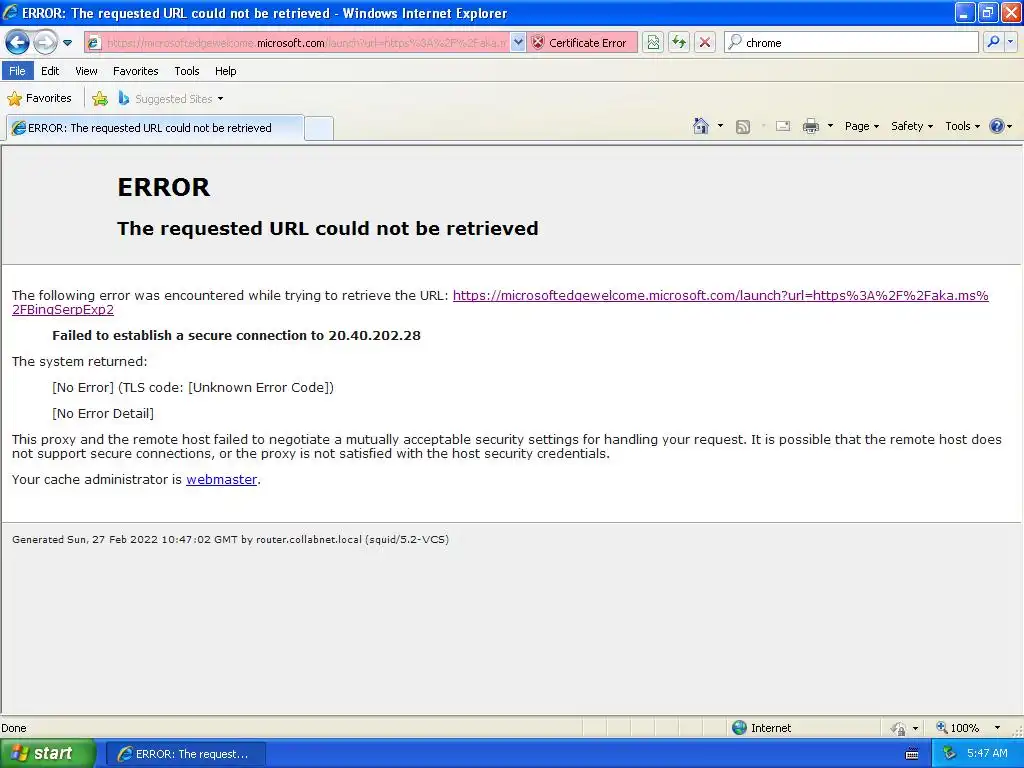
Task: Click the address bar URL field
Action: [x=306, y=43]
